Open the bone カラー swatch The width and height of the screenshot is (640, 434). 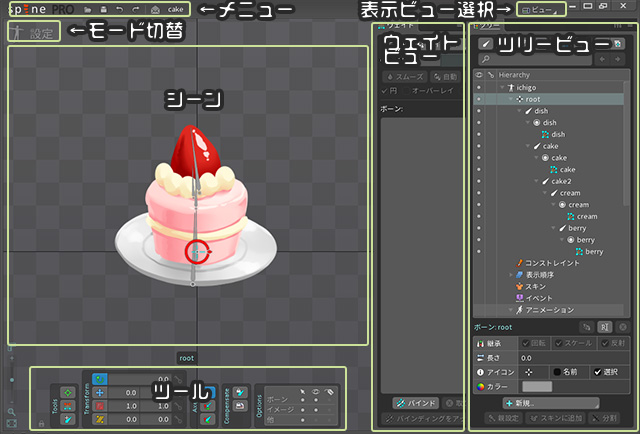537,386
